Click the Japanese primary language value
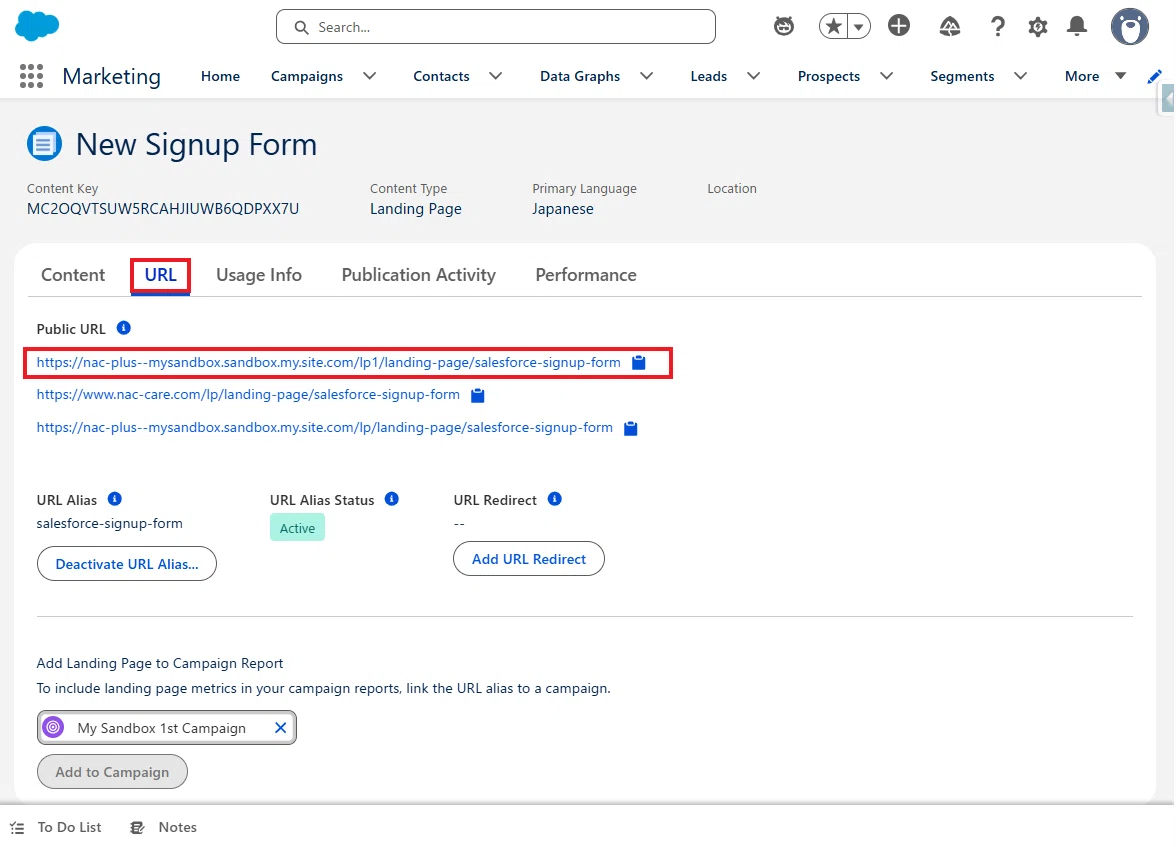Image resolution: width=1176 pixels, height=847 pixels. coord(562,209)
